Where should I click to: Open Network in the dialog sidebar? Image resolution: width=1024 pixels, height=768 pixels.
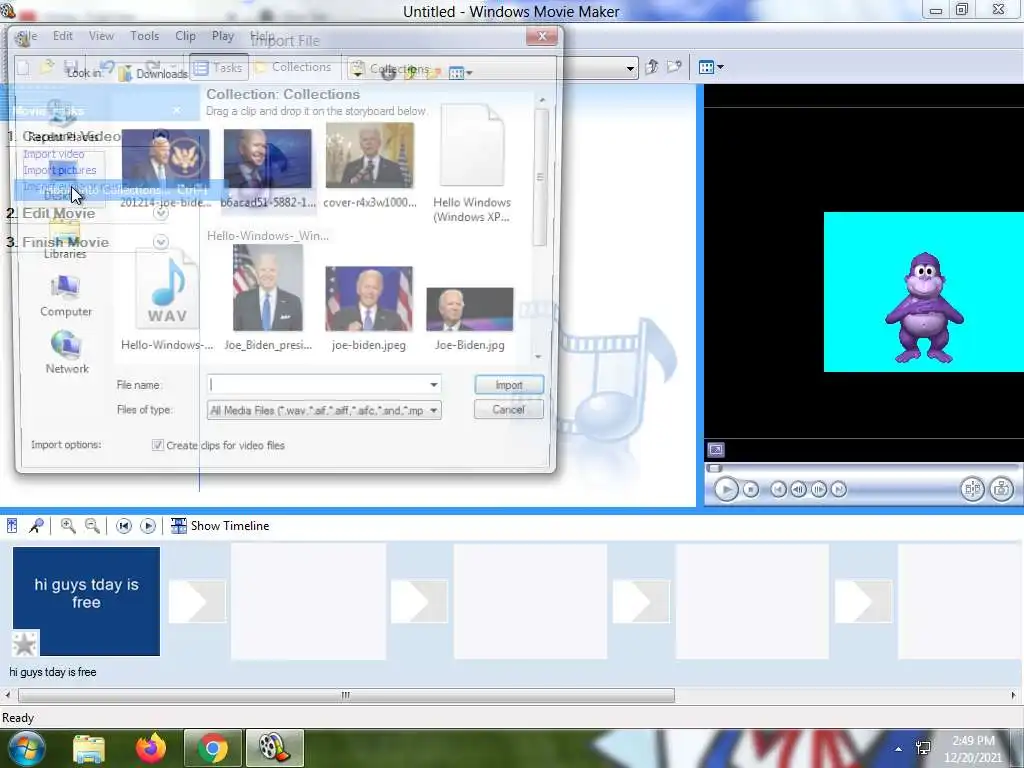pos(67,353)
